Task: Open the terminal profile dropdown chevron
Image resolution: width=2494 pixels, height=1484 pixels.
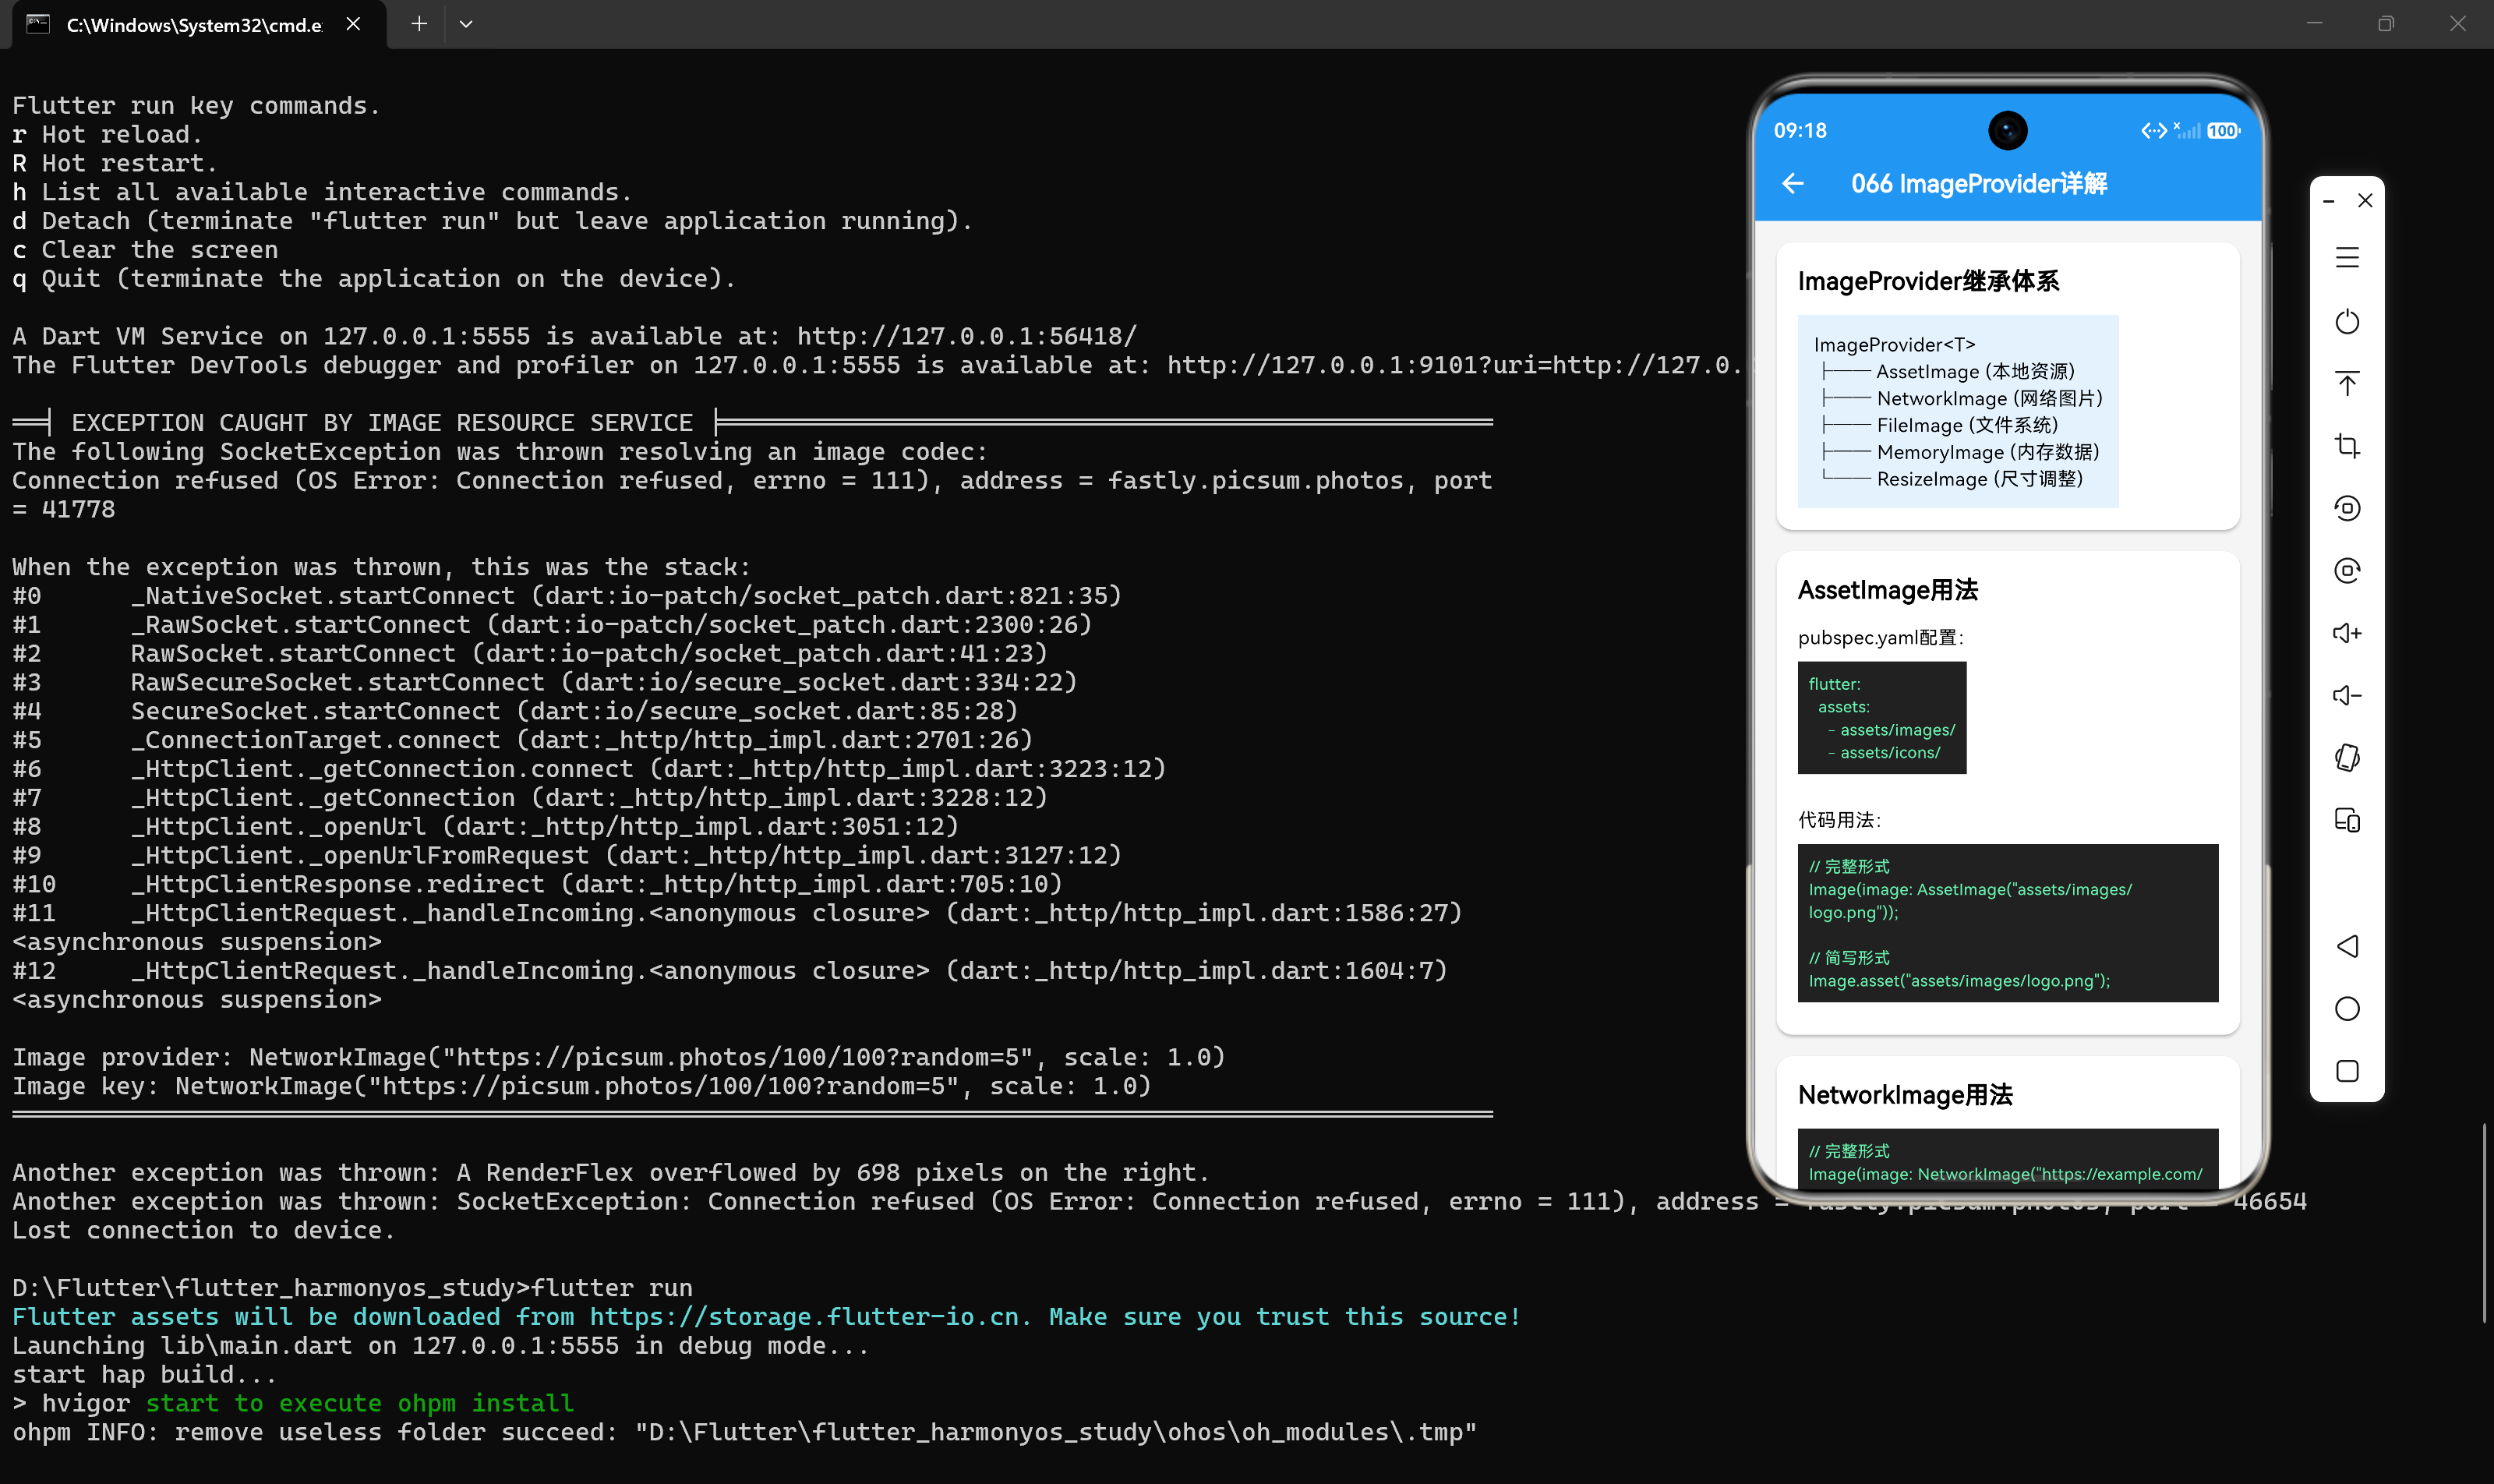Action: point(466,24)
